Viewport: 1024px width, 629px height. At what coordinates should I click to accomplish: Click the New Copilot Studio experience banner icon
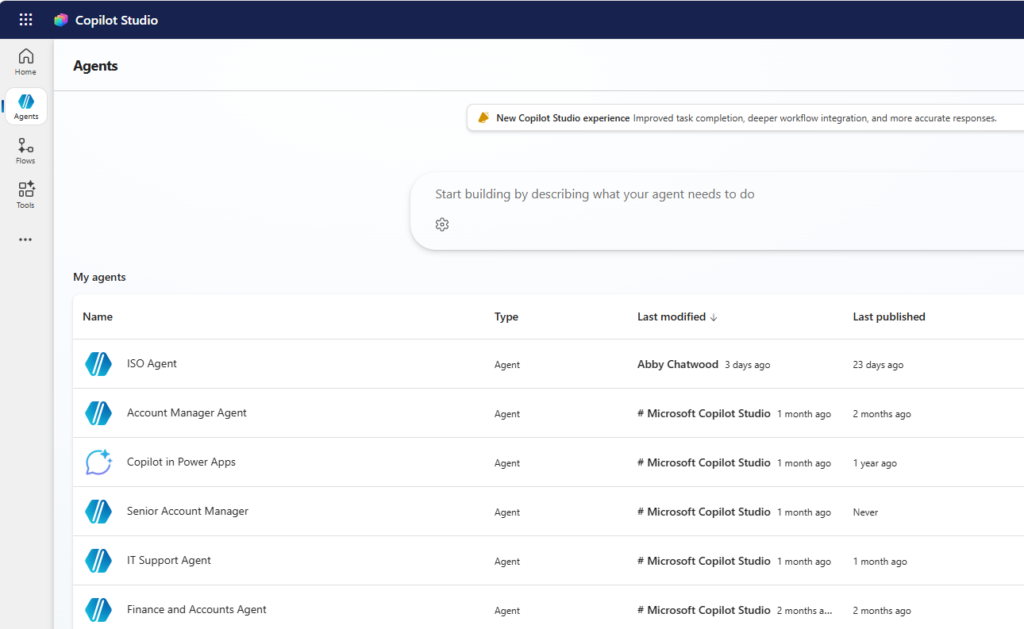click(x=483, y=118)
